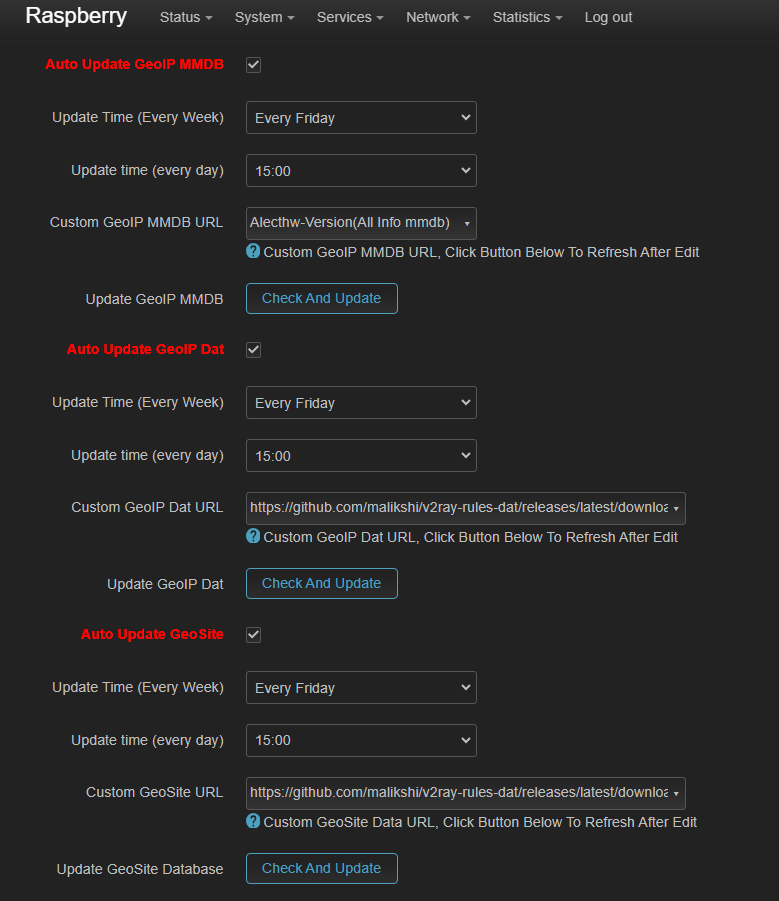Click Log out in the navigation bar

608,17
